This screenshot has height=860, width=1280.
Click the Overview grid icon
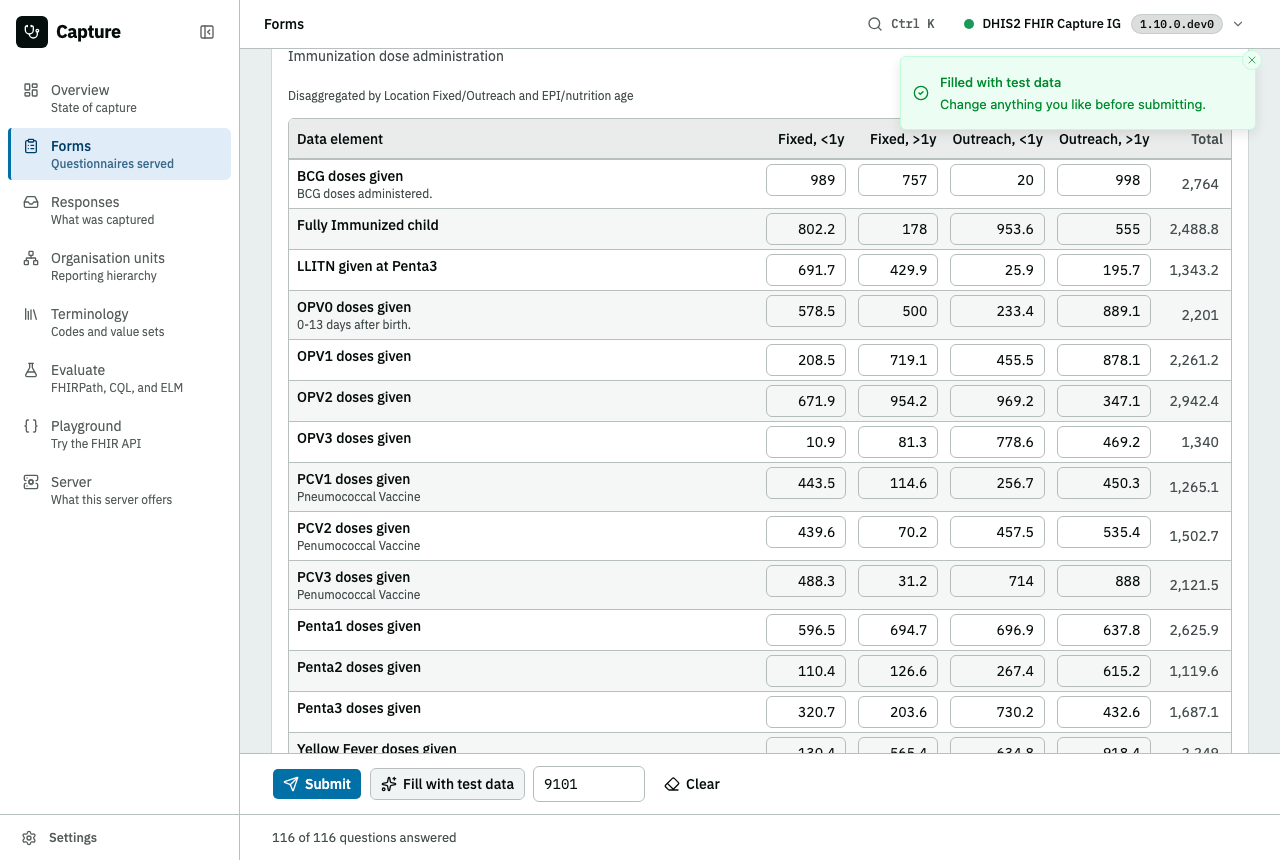coord(31,90)
